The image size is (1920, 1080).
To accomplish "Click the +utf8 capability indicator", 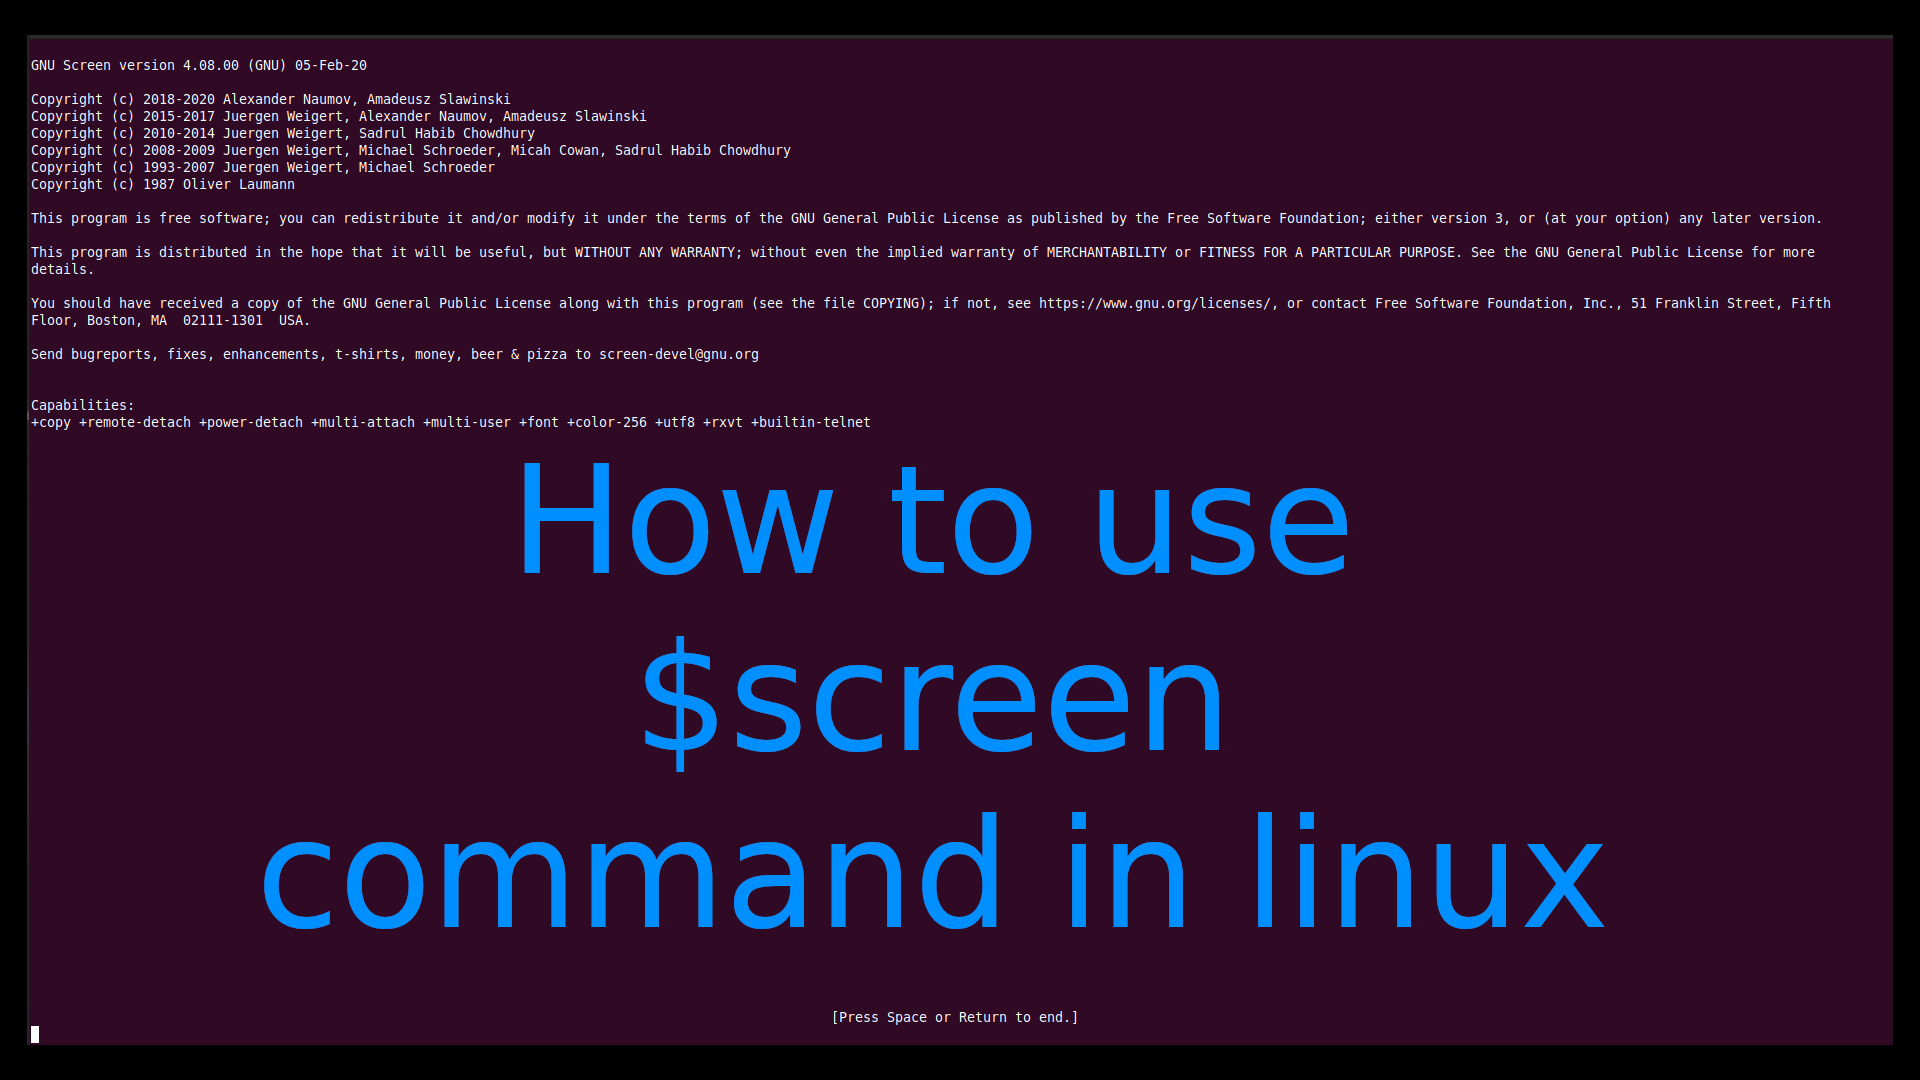I will click(675, 422).
